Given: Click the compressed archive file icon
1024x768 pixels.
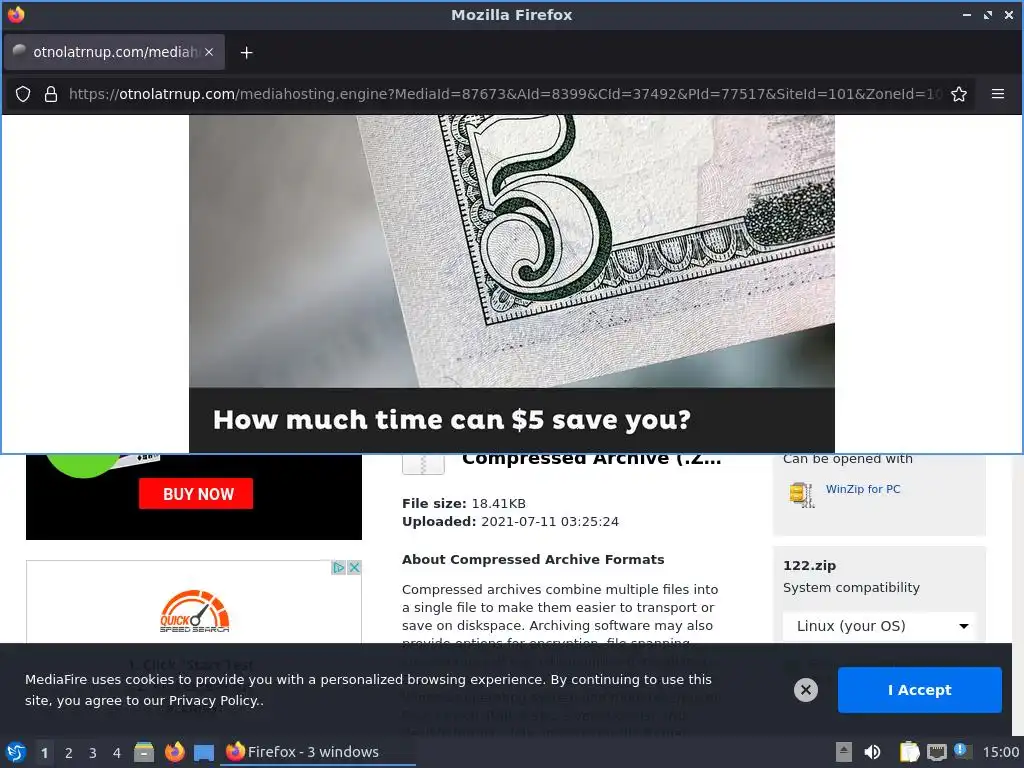Looking at the screenshot, I should click(x=423, y=464).
